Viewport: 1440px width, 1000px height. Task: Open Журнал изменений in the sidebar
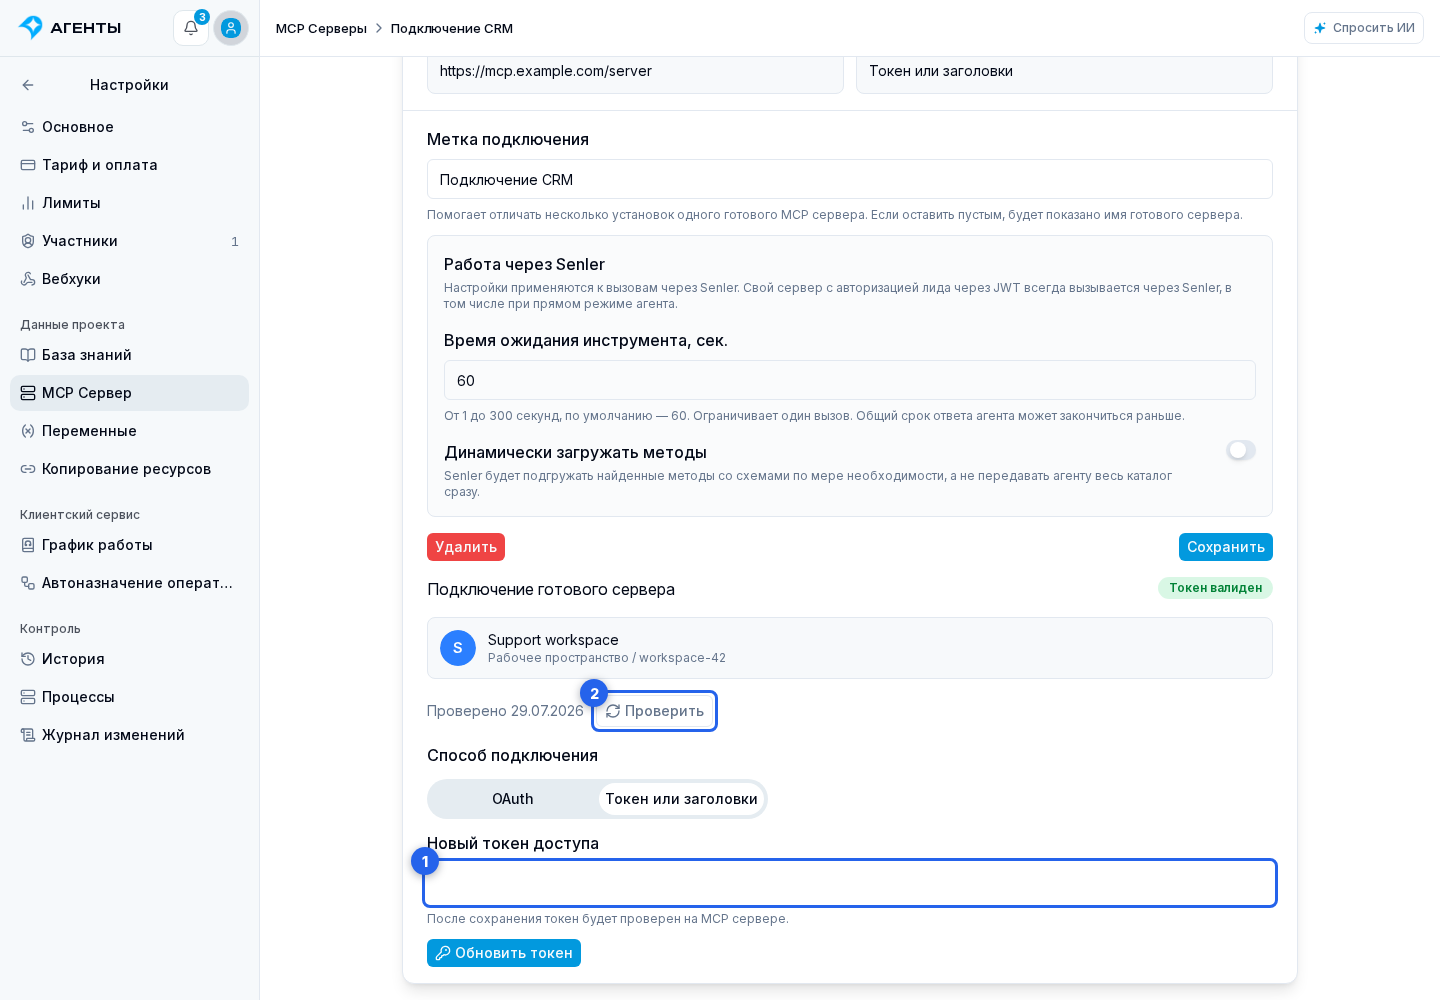click(129, 735)
